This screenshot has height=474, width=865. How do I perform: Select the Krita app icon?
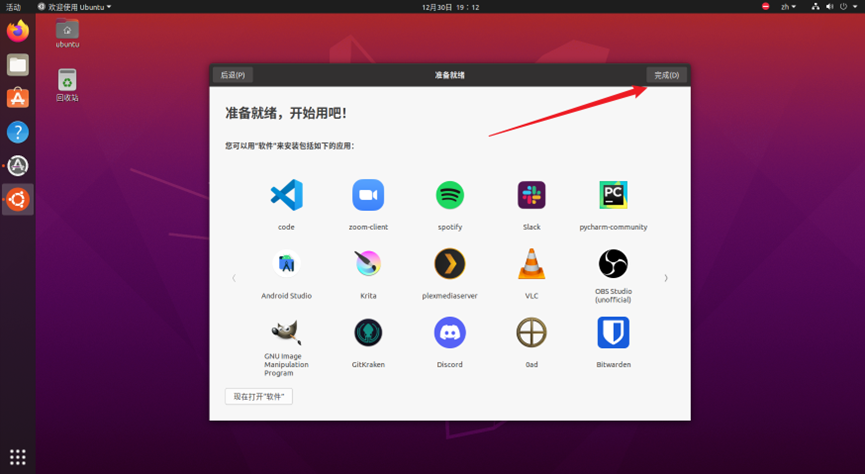[x=368, y=263]
